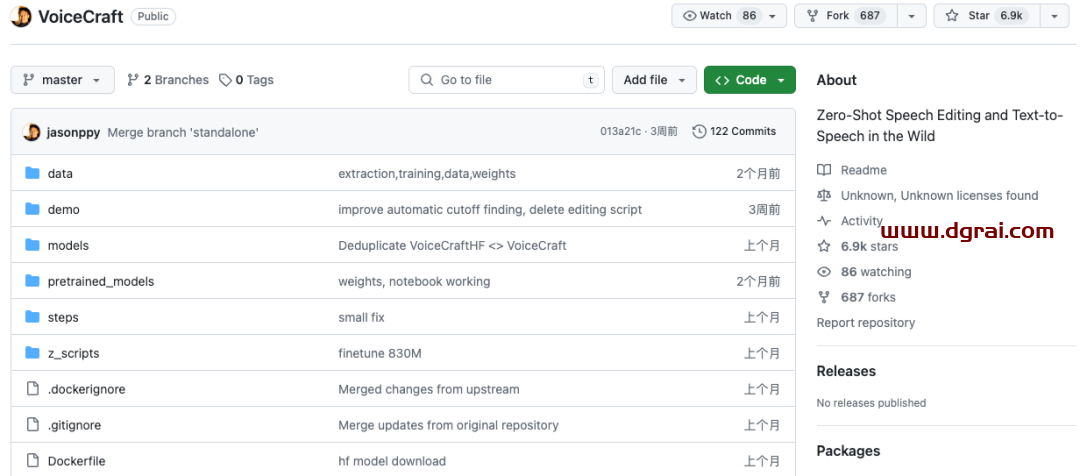
Task: Open the 0 Tags link
Action: coord(246,80)
